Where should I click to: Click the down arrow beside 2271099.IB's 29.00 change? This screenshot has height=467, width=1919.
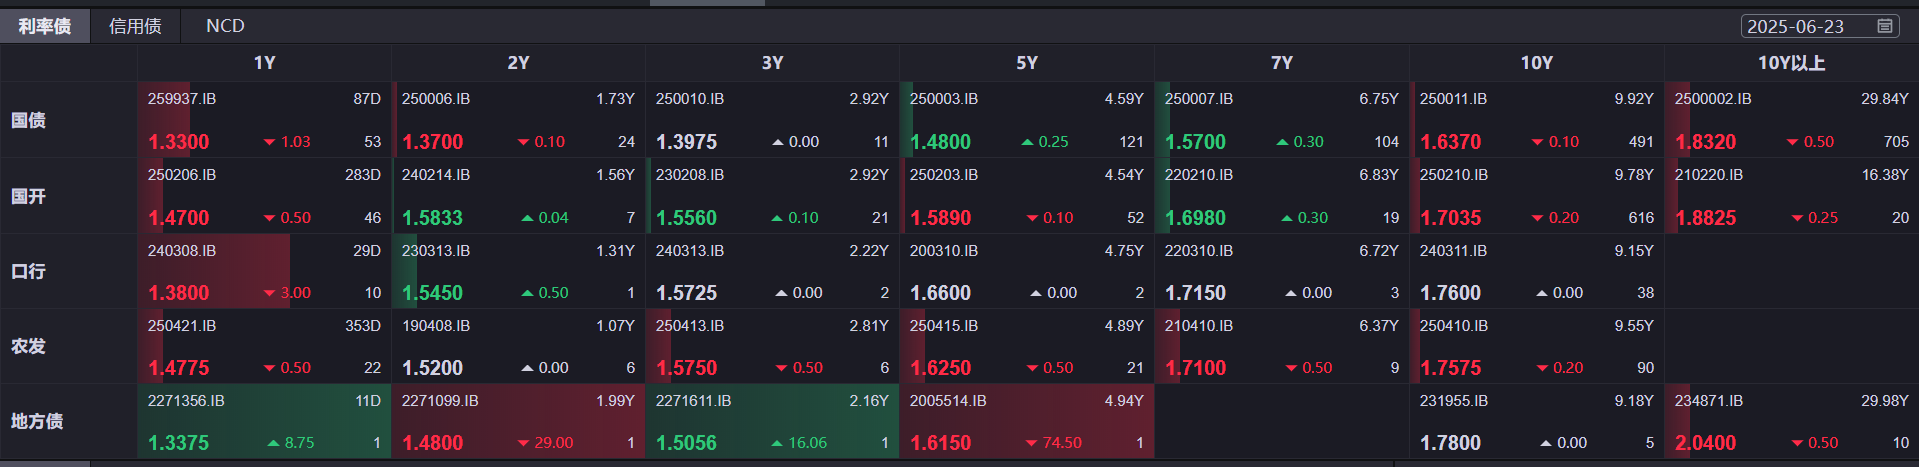click(x=523, y=443)
